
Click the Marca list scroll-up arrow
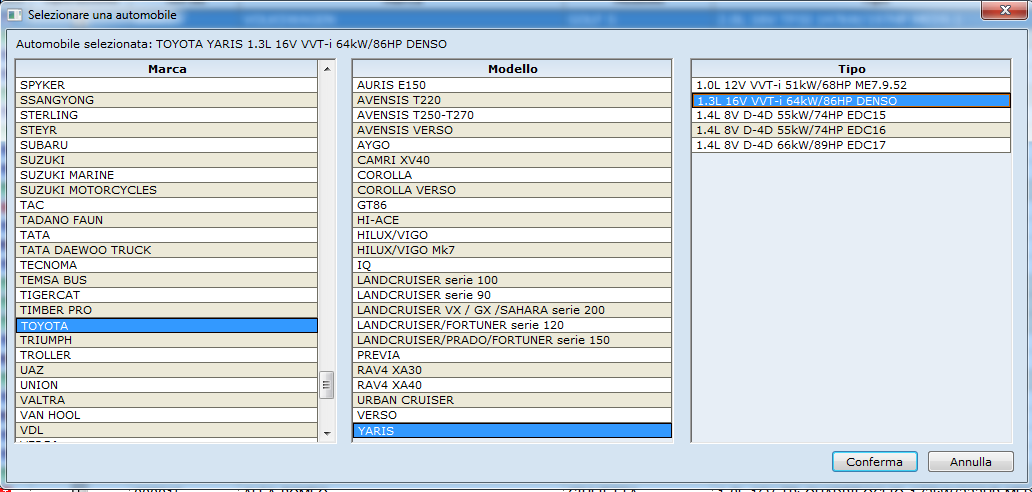tap(327, 68)
